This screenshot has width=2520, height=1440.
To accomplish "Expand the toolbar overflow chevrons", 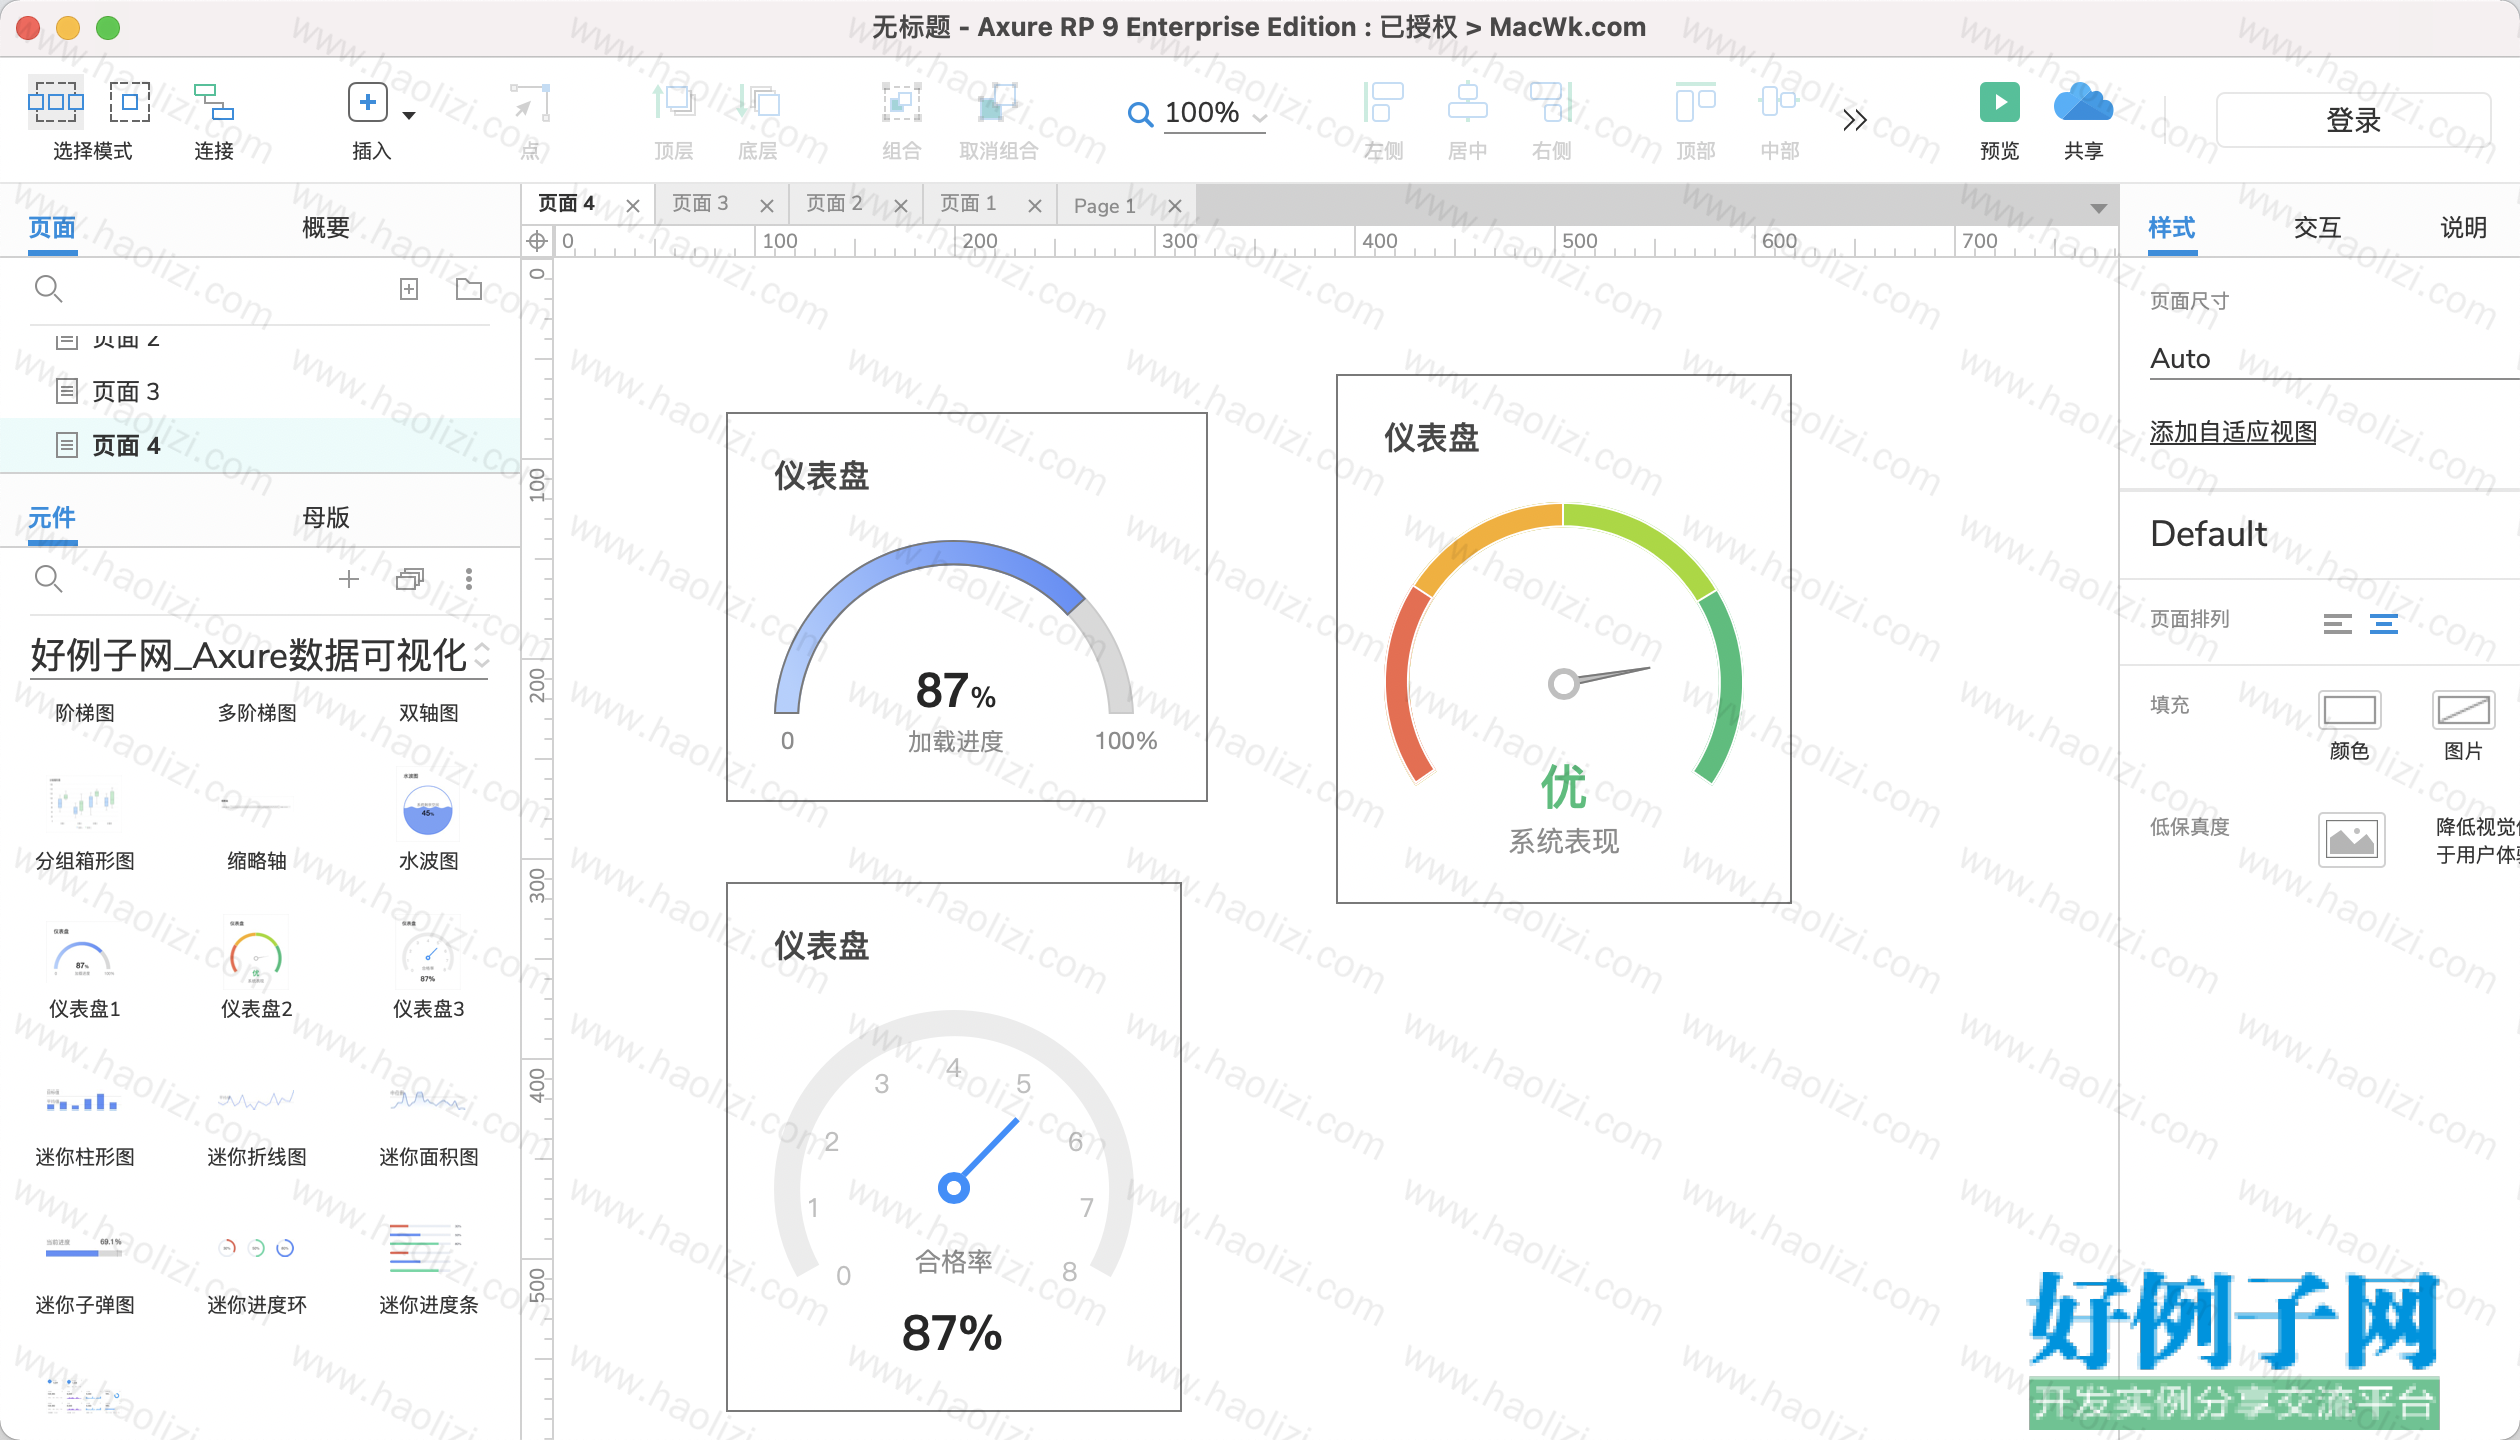I will point(1855,120).
